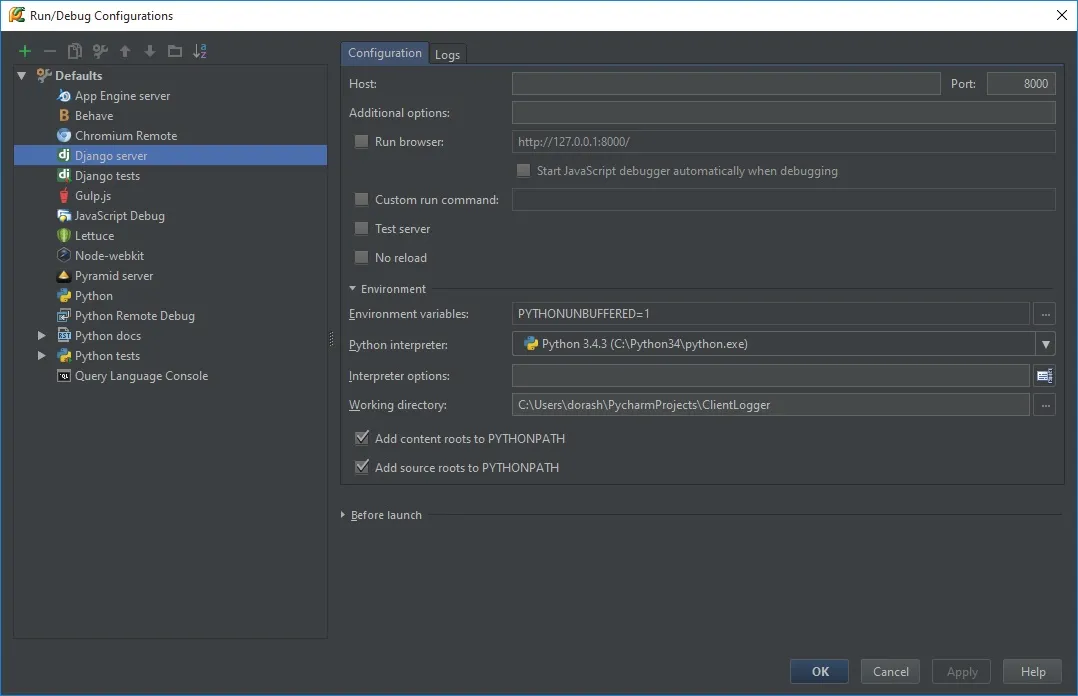The height and width of the screenshot is (696, 1078).
Task: Switch to the Configuration tab
Action: click(384, 53)
